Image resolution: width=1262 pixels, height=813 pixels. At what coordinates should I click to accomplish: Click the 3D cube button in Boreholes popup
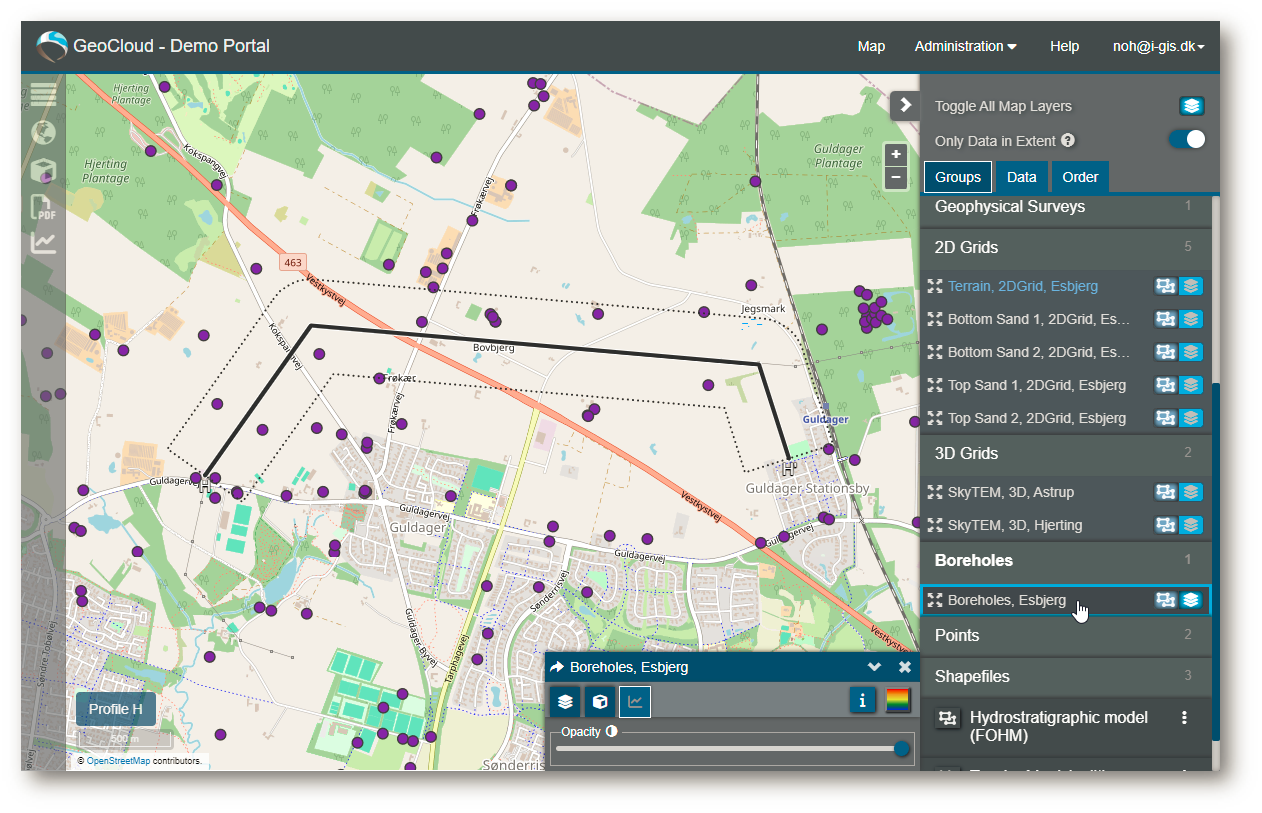point(600,702)
